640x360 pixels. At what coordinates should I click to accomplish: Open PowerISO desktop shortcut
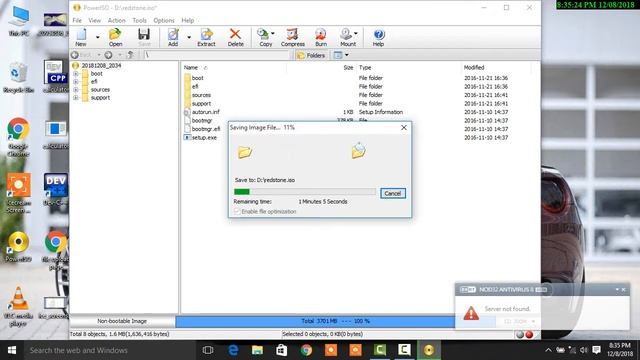click(x=18, y=246)
